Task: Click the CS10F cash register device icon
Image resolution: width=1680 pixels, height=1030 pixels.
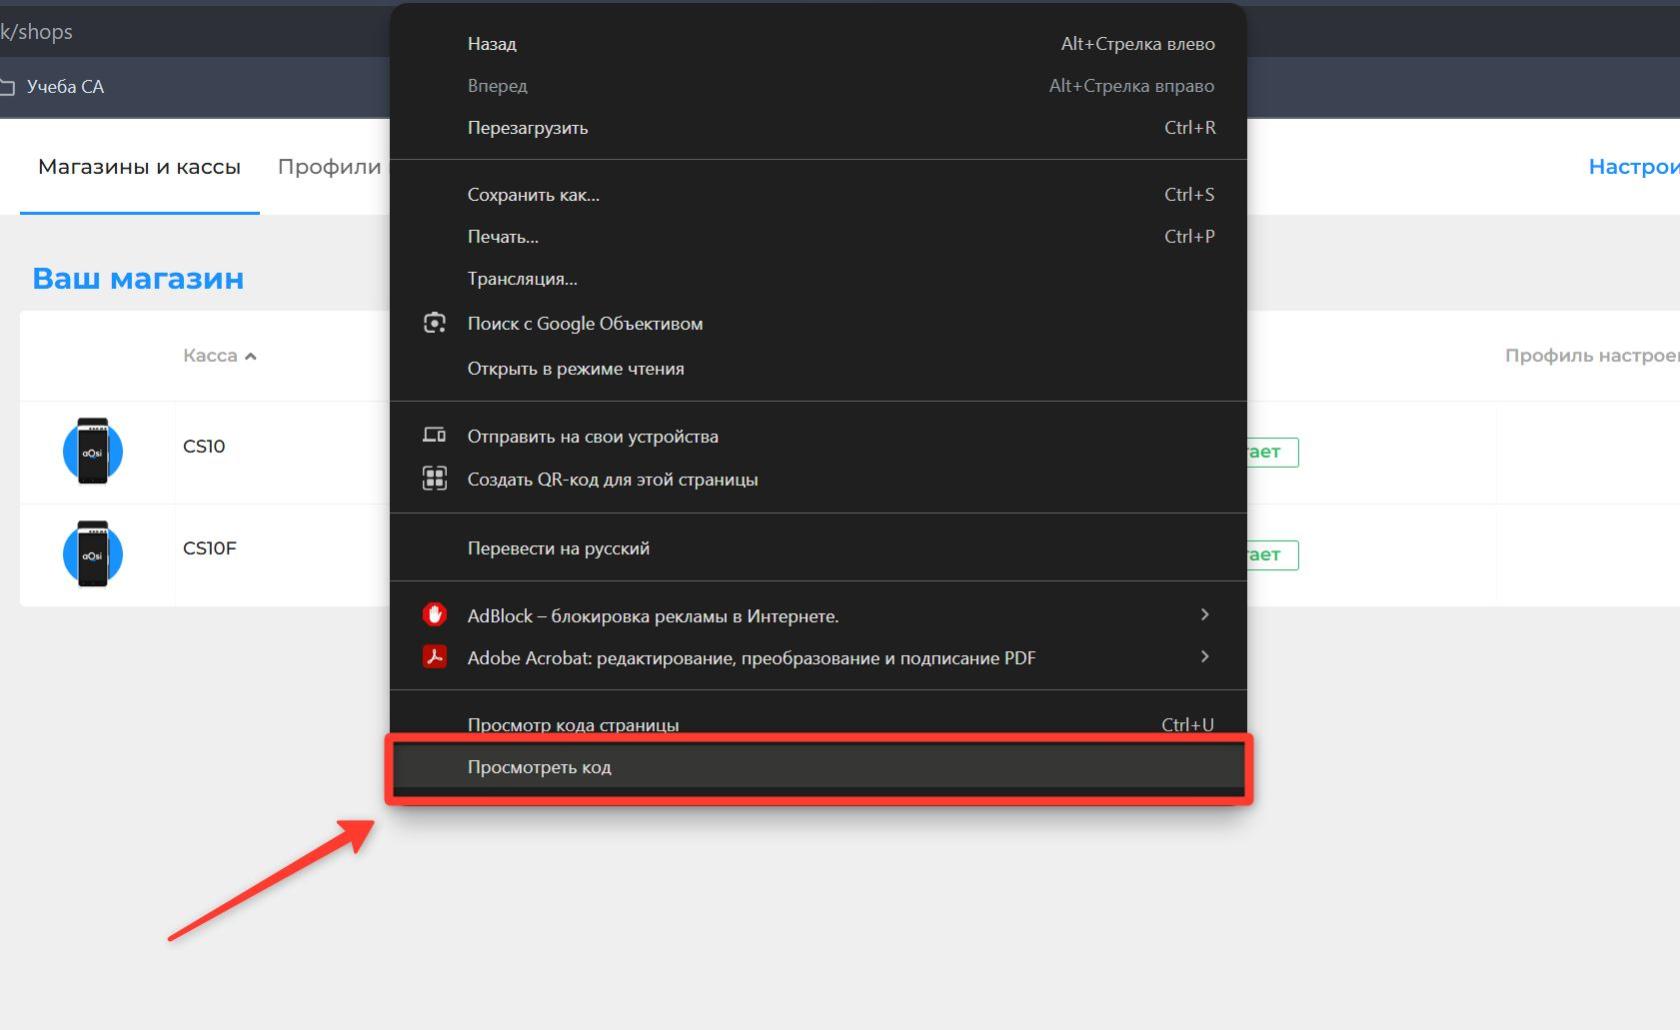Action: [93, 553]
